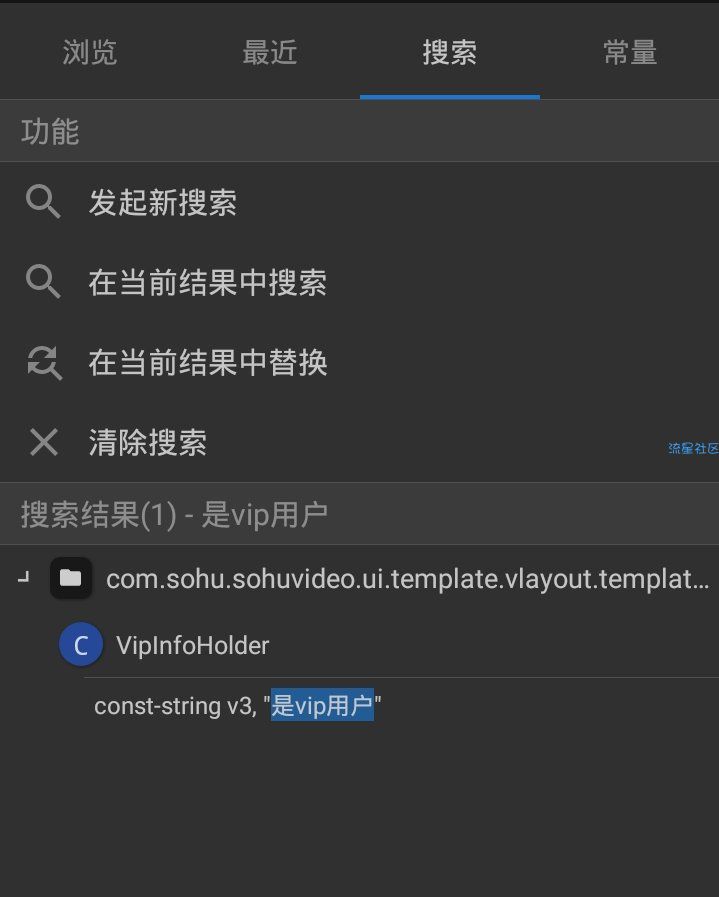Click the blue C class icon

pos(81,645)
